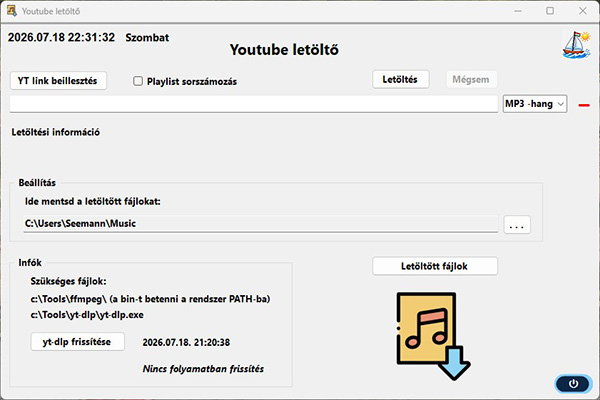Click the 'Szombat' day label
Screen dimensions: 600x400
coord(147,38)
